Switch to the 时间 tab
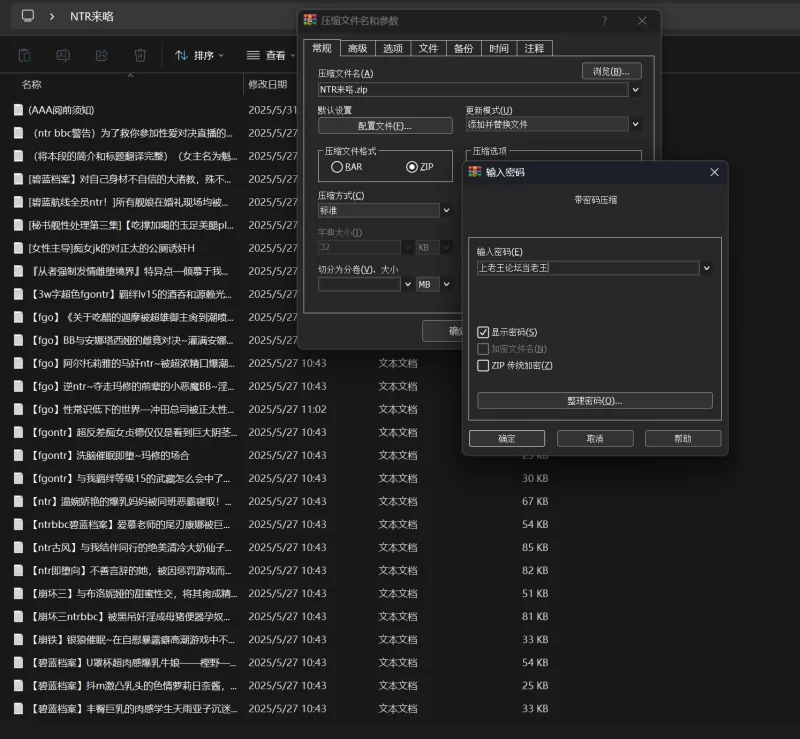Viewport: 800px width, 739px height. pyautogui.click(x=499, y=48)
